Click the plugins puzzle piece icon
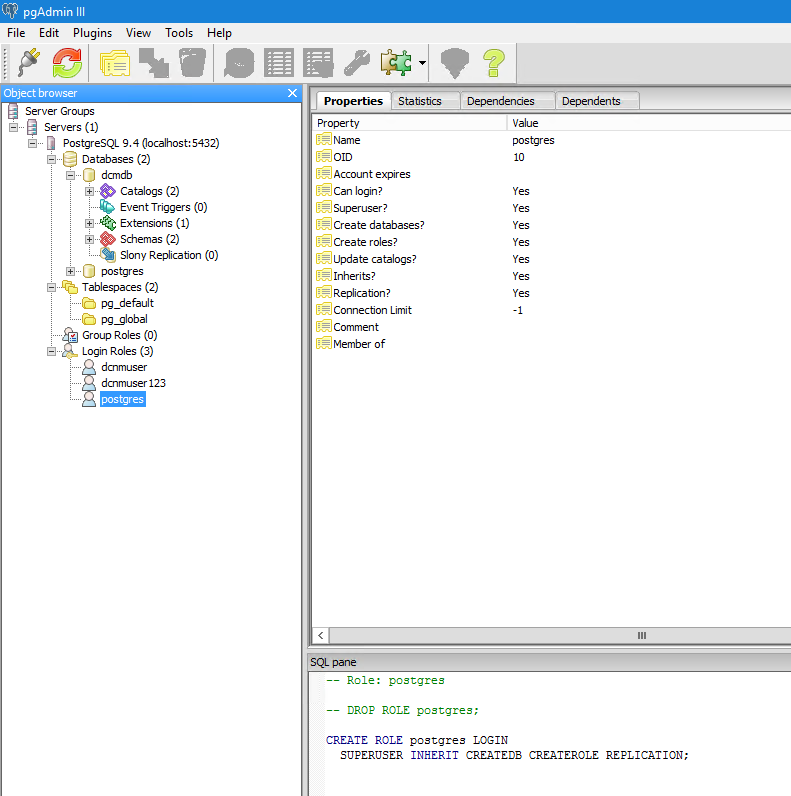791x796 pixels. [396, 62]
